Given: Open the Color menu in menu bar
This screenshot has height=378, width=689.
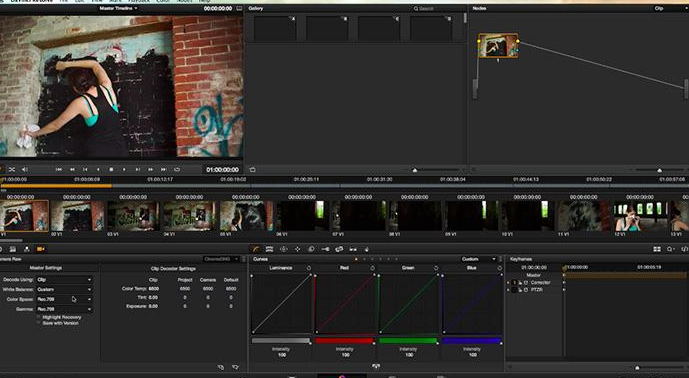Looking at the screenshot, I should point(163,1).
